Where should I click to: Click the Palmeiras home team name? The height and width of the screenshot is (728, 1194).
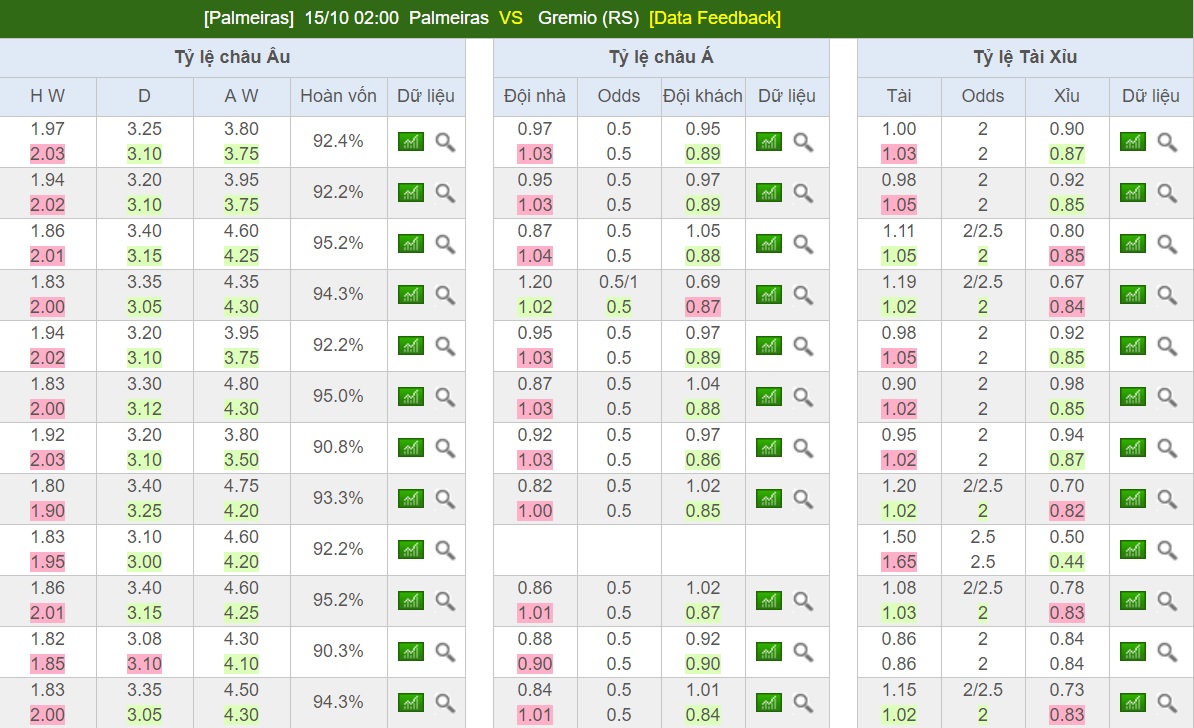pos(449,18)
